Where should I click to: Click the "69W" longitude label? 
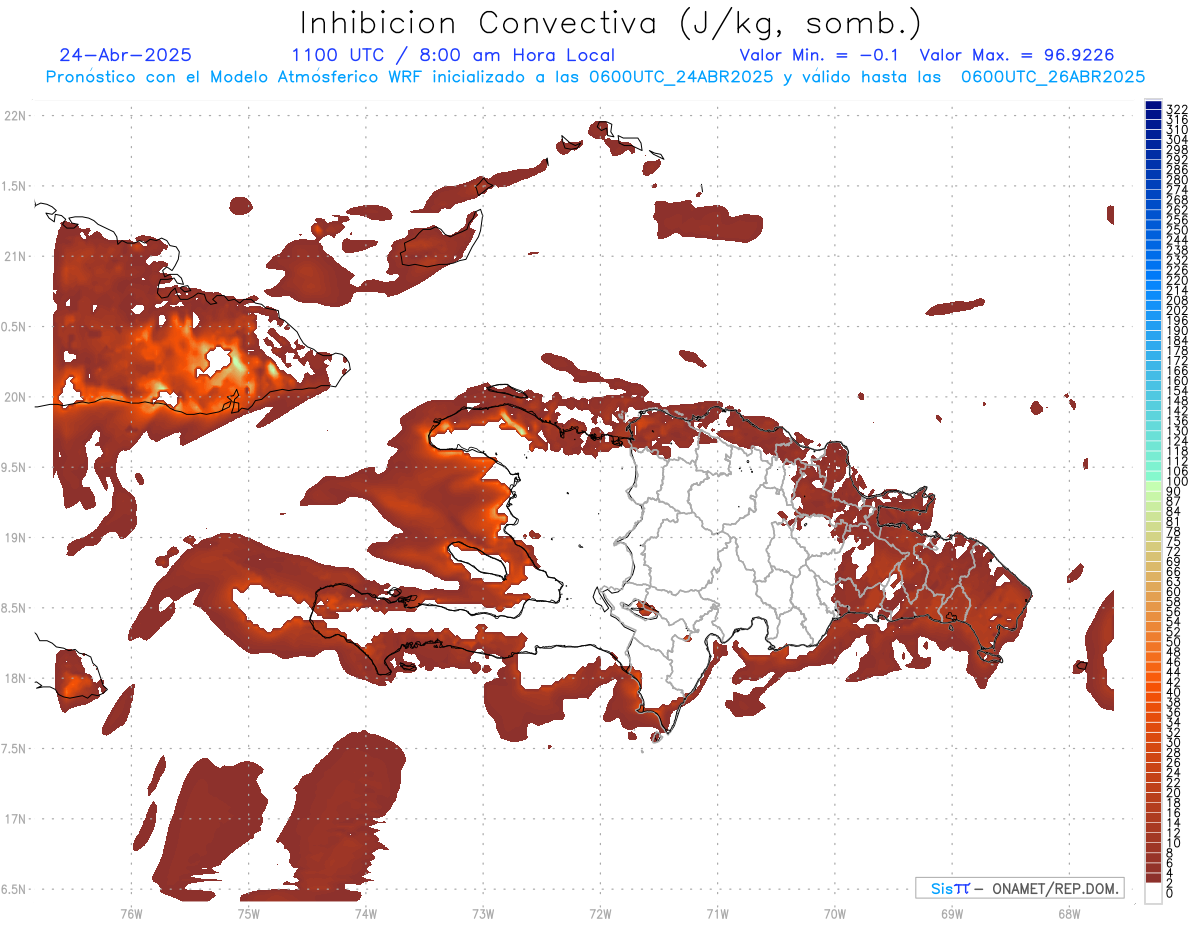coord(952,914)
